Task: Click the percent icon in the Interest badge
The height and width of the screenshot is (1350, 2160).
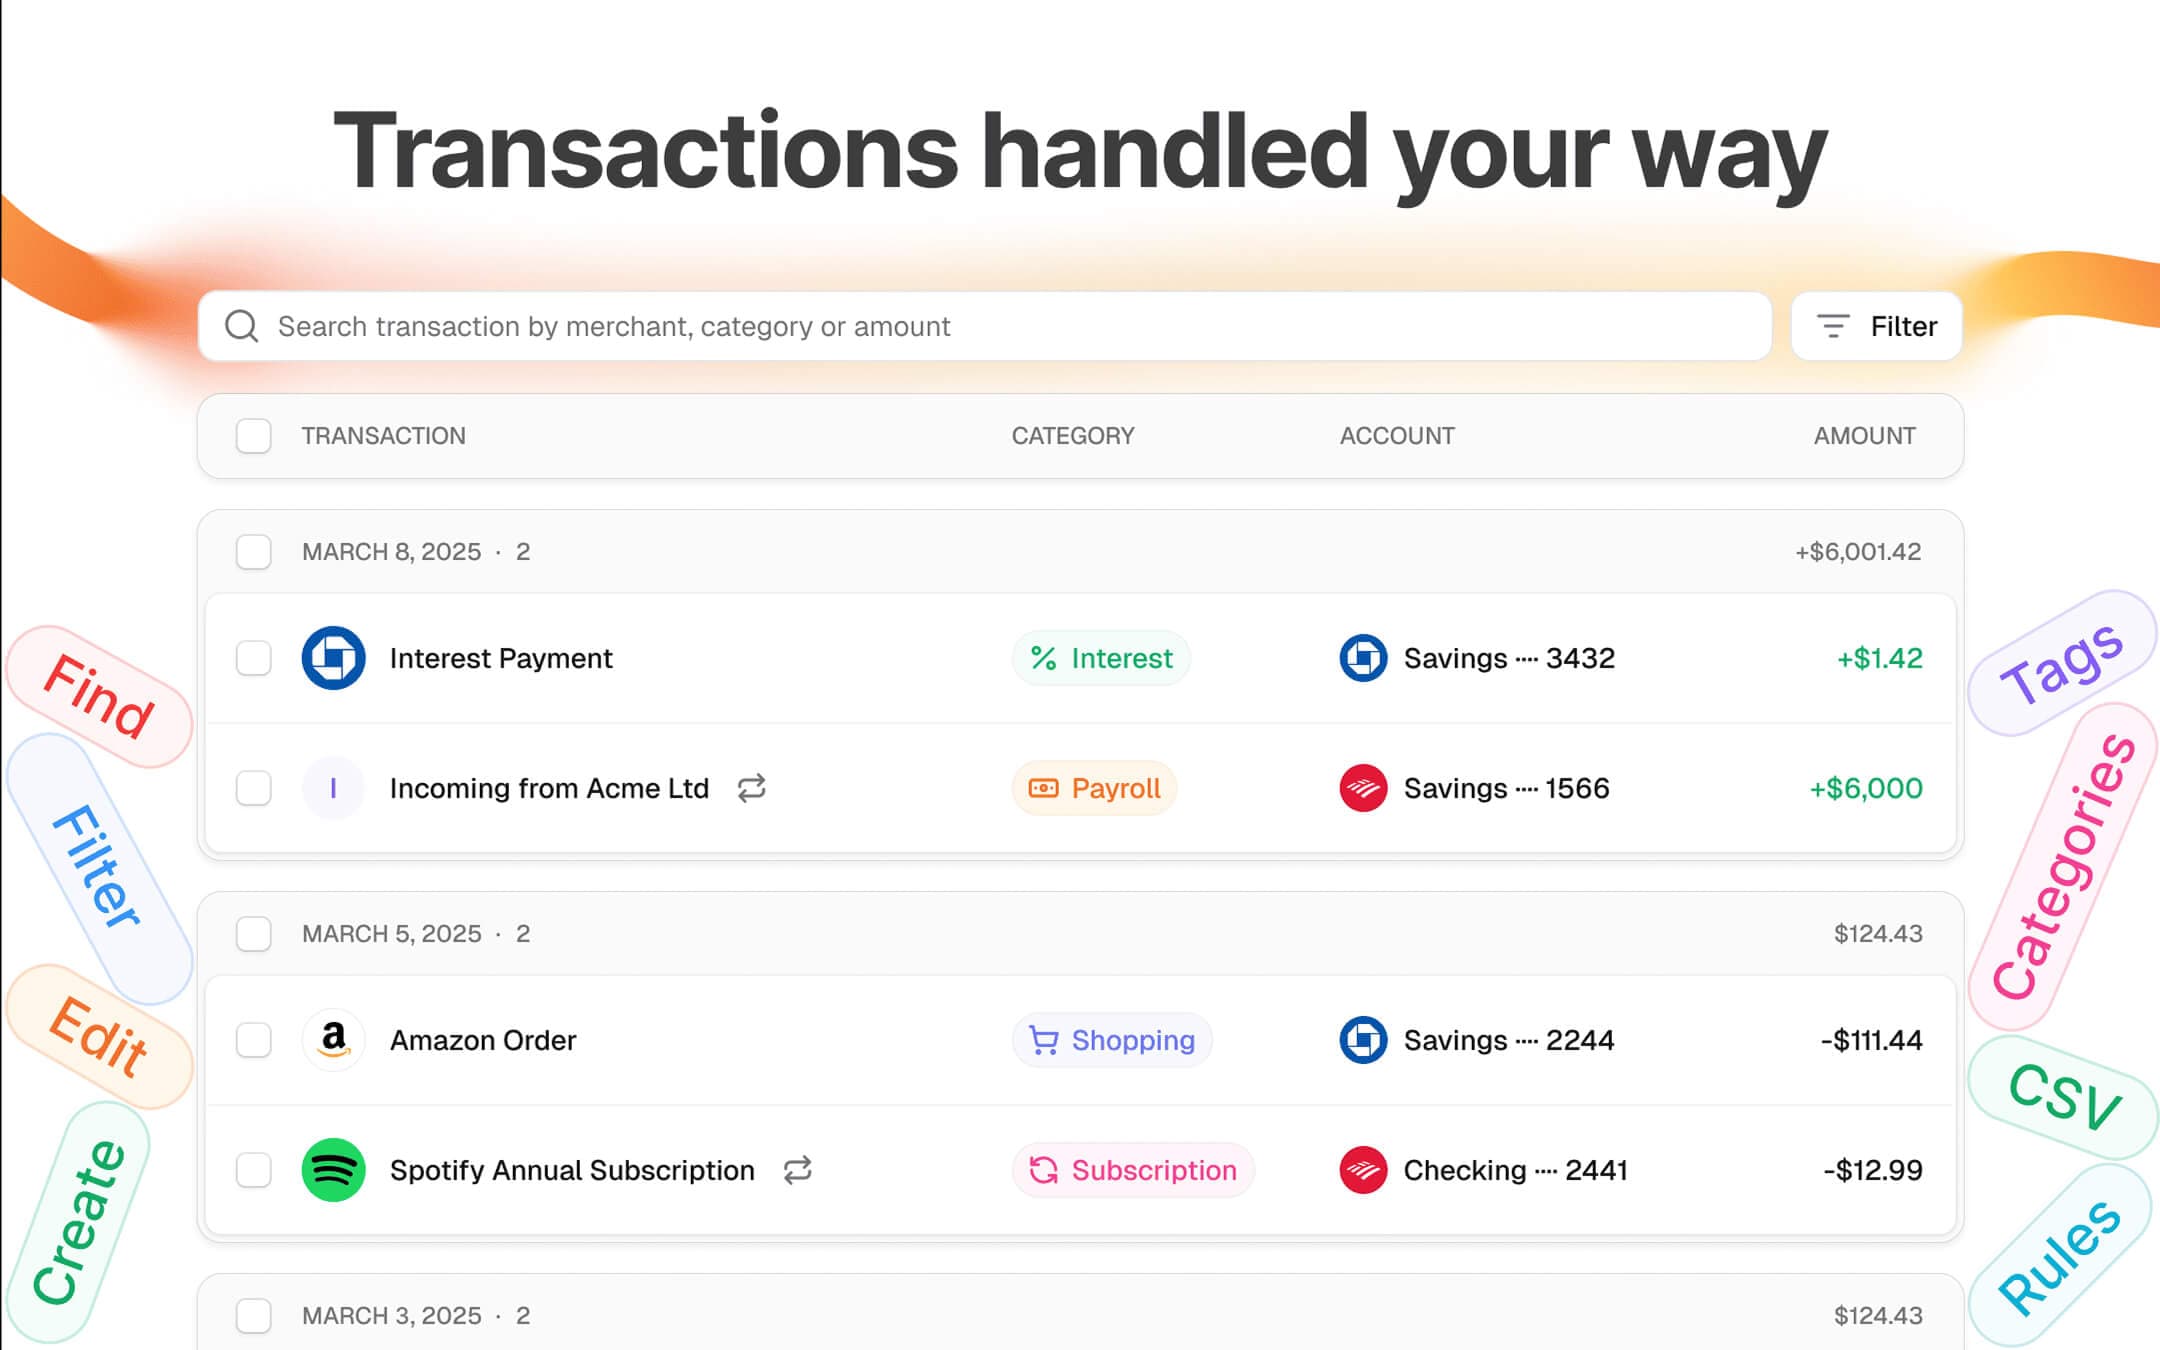Action: pyautogui.click(x=1043, y=658)
